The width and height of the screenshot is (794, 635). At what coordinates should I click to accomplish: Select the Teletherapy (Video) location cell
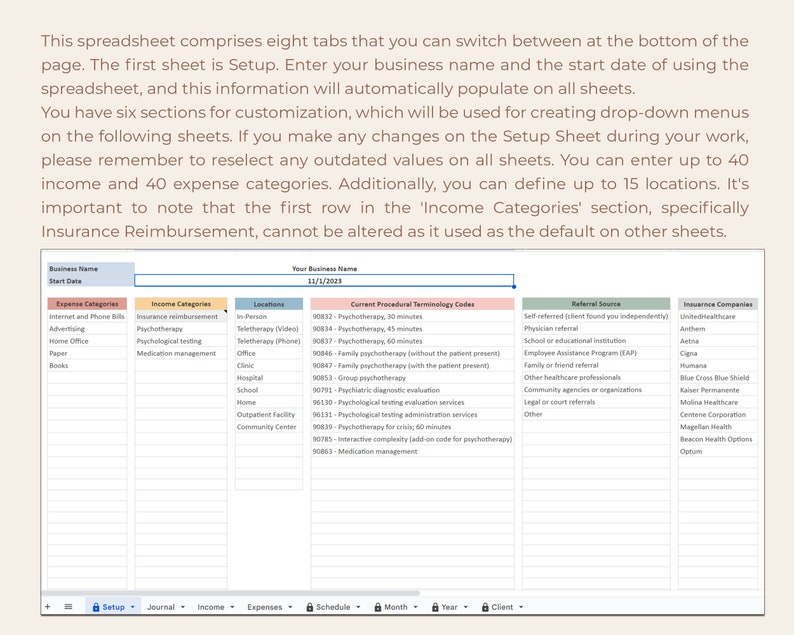click(x=269, y=329)
